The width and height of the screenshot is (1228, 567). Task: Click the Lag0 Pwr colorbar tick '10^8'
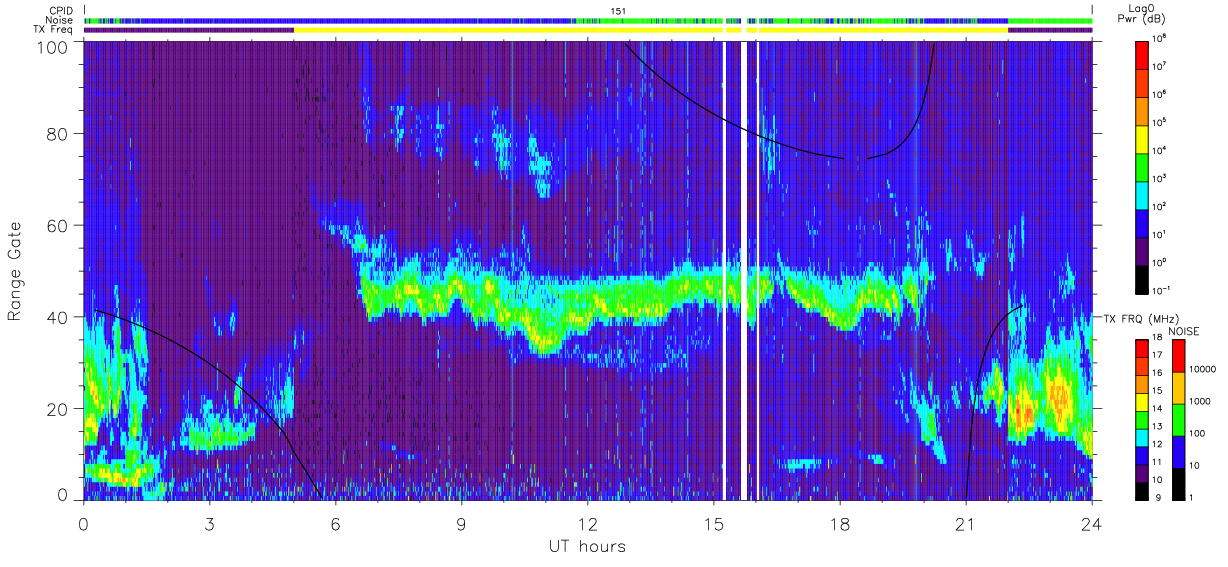click(1160, 37)
